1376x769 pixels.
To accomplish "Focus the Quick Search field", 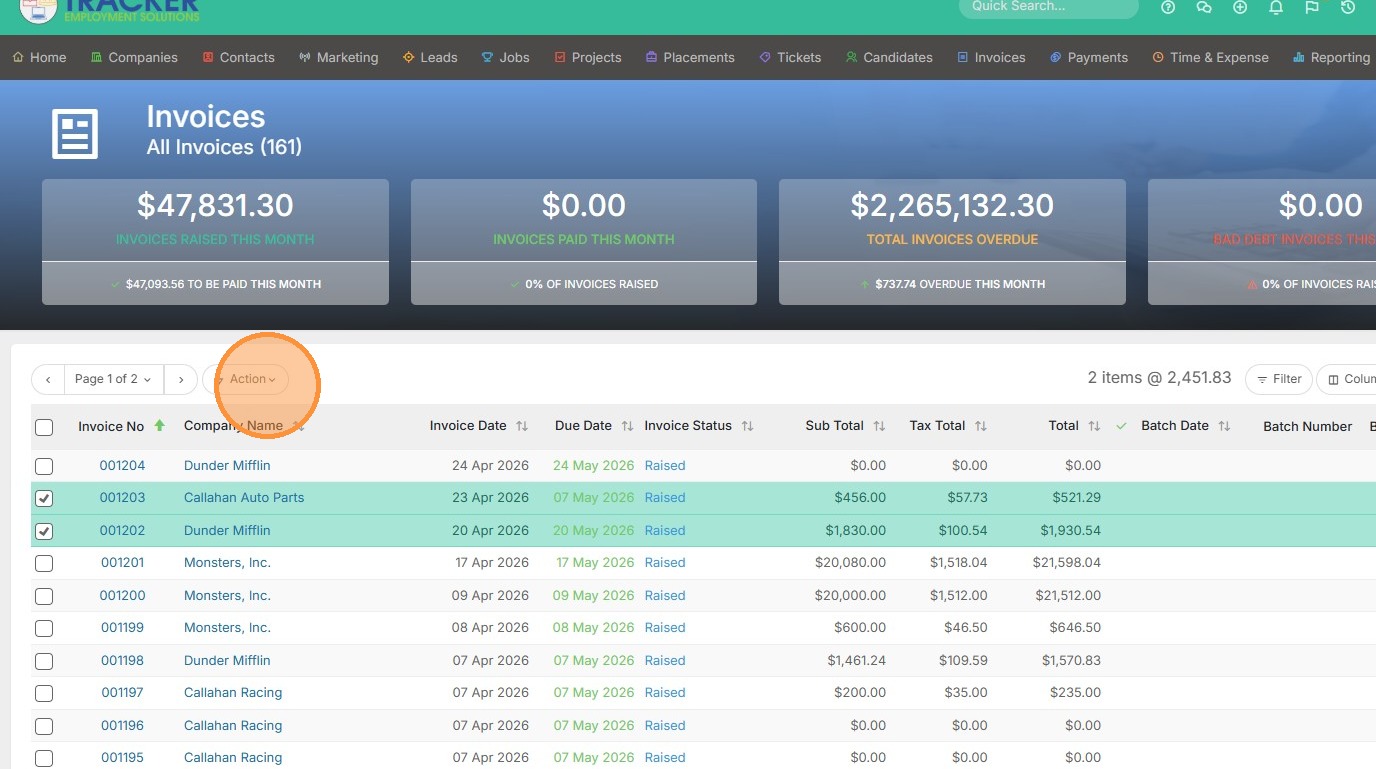I will pos(1049,7).
